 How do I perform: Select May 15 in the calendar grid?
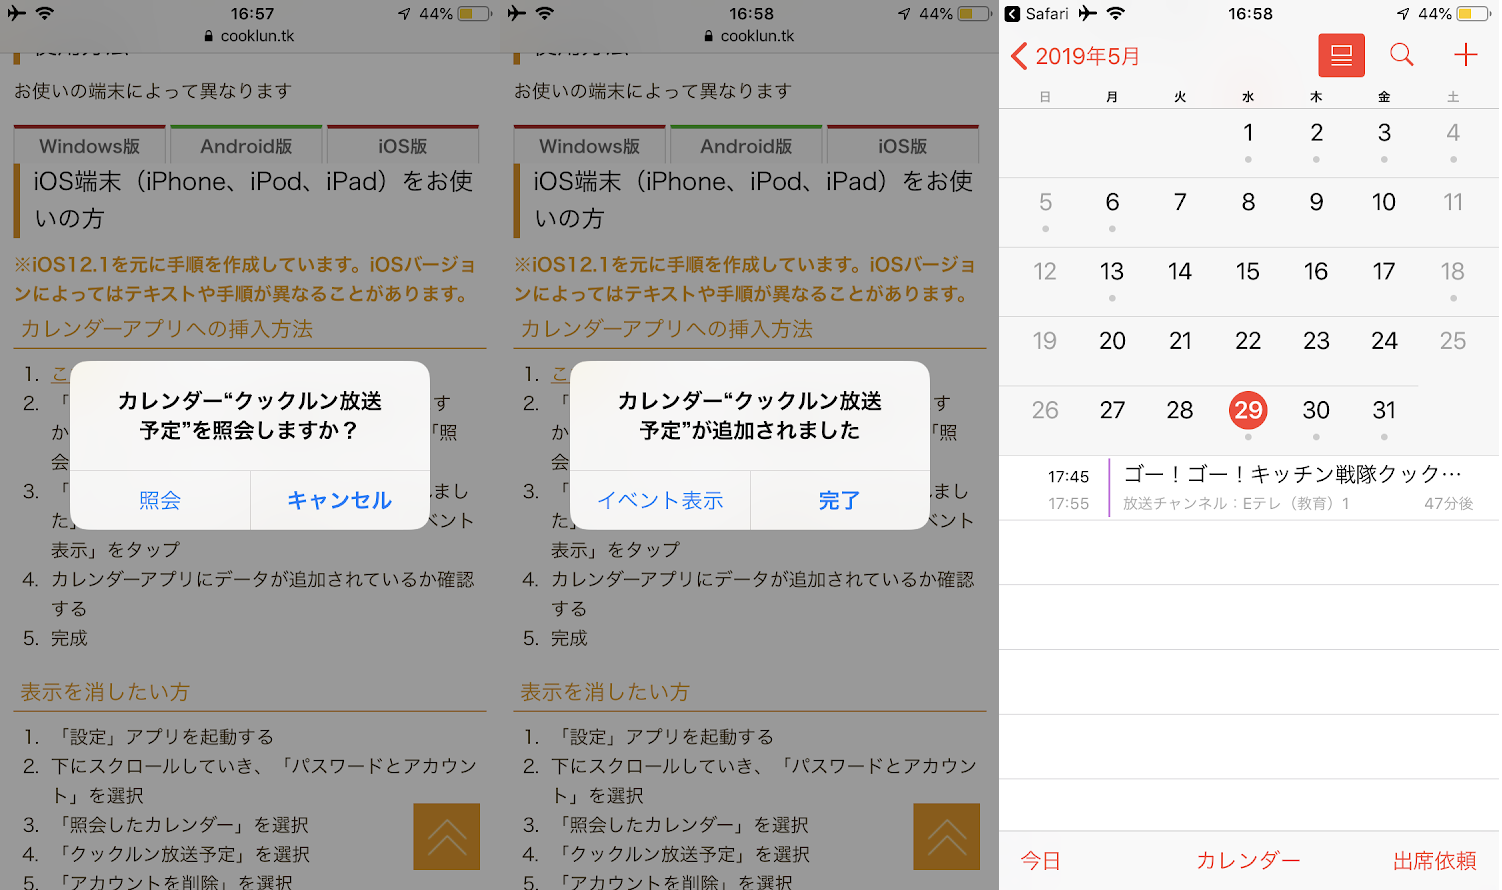(x=1248, y=272)
